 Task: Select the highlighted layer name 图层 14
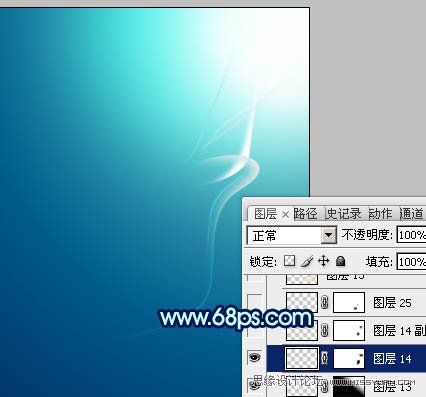point(392,359)
